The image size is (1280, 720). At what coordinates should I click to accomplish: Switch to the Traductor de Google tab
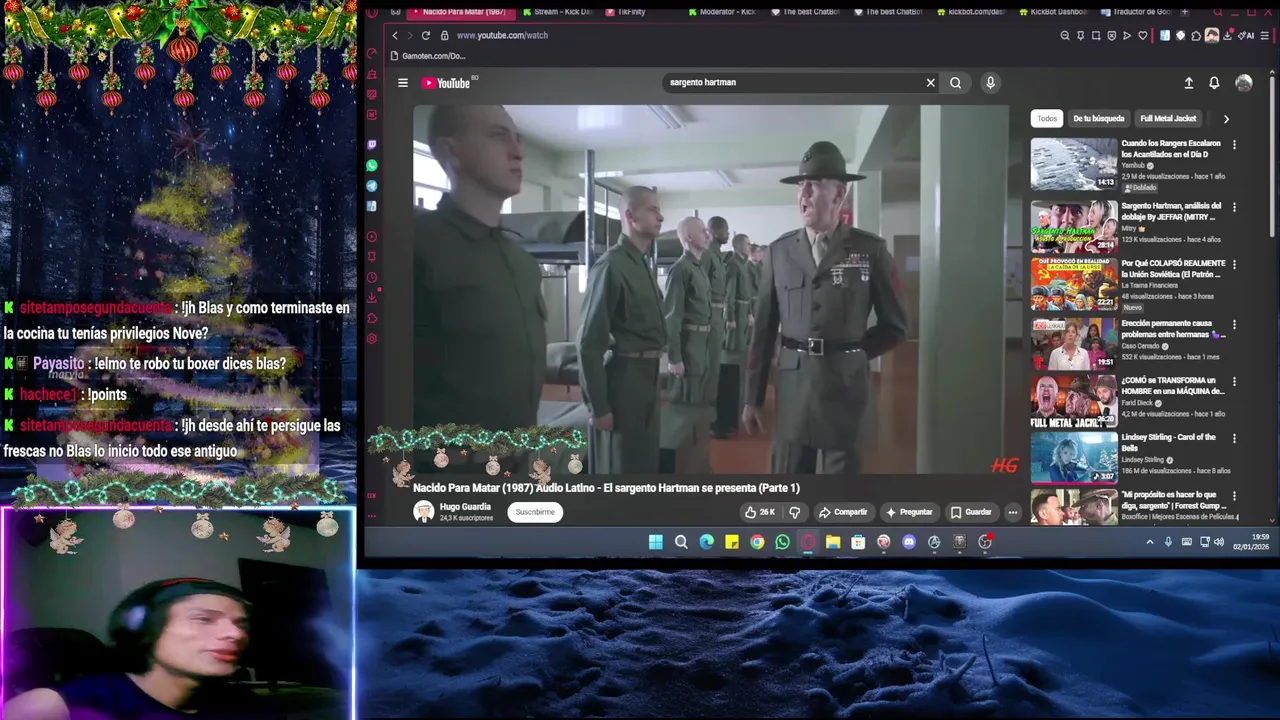pos(1135,12)
